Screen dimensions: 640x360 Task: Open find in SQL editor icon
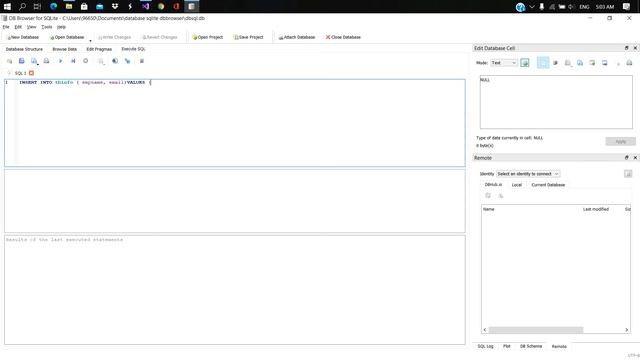point(115,61)
